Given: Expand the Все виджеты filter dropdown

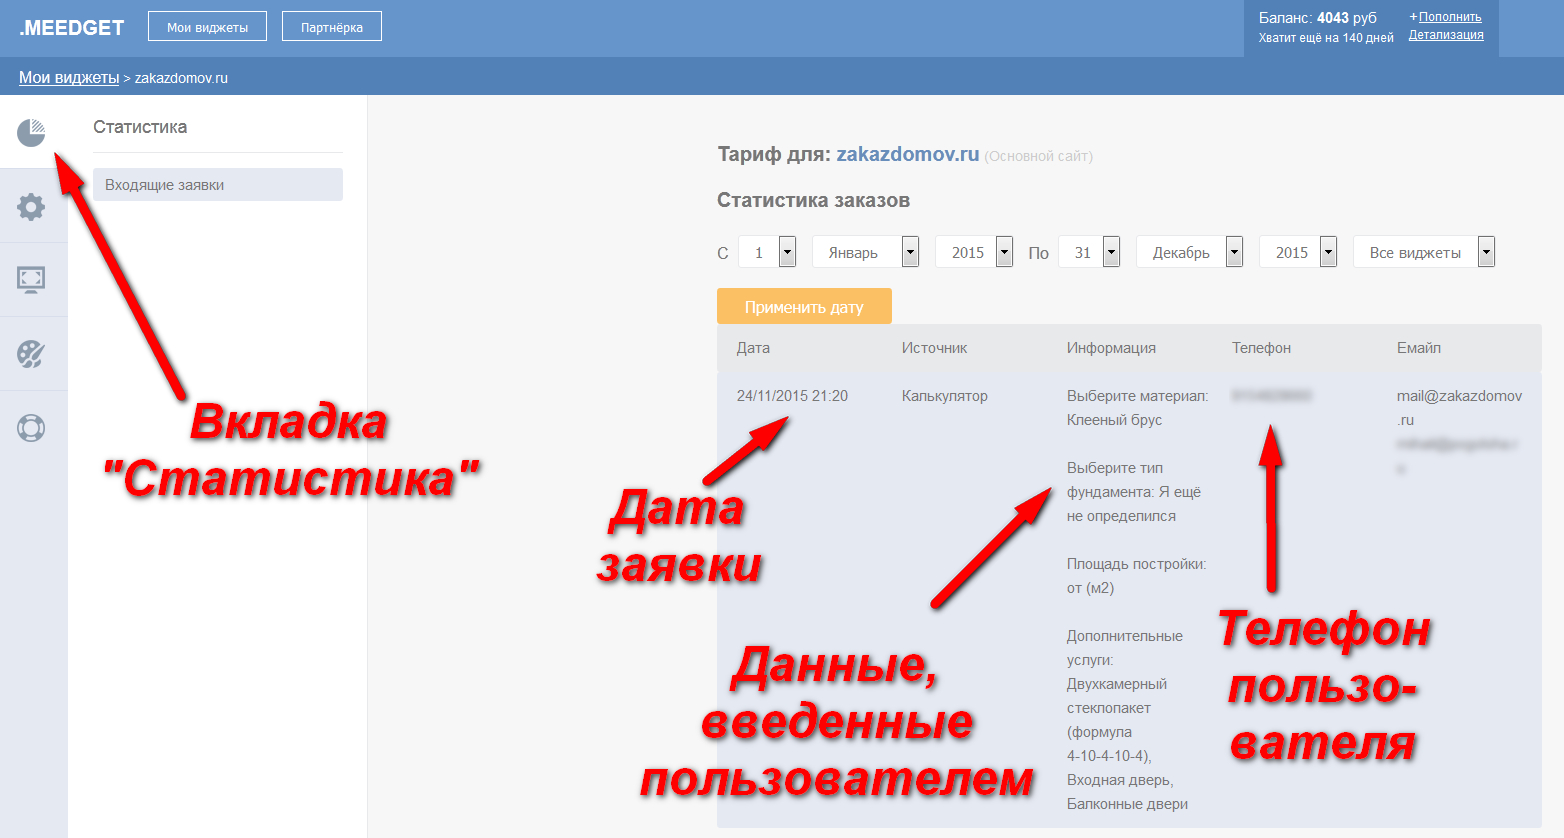Looking at the screenshot, I should click(x=1424, y=252).
